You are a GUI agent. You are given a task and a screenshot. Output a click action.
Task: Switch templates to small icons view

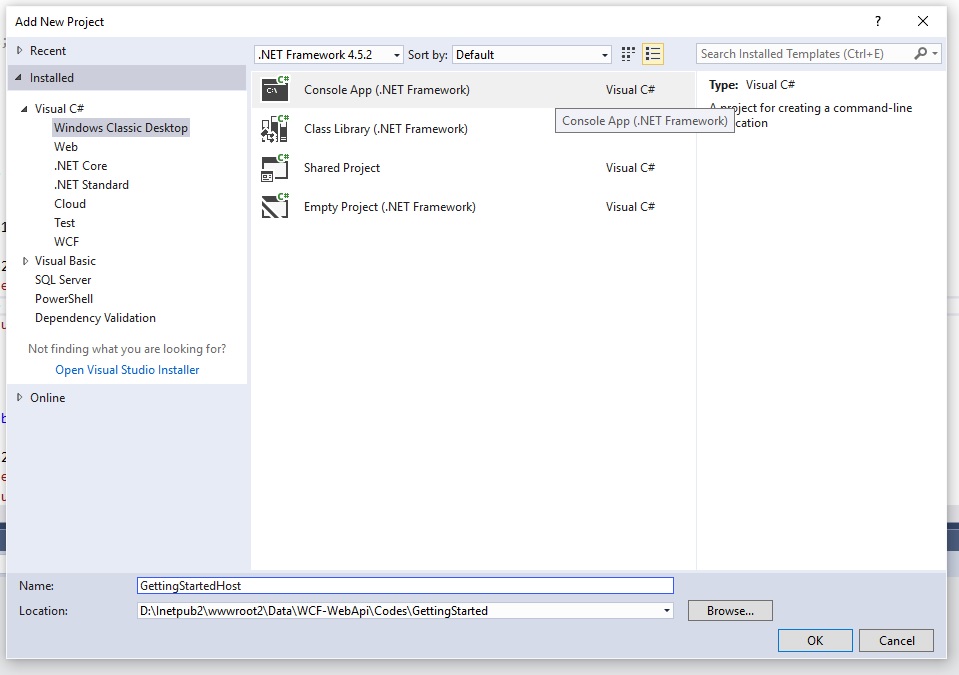(x=628, y=54)
